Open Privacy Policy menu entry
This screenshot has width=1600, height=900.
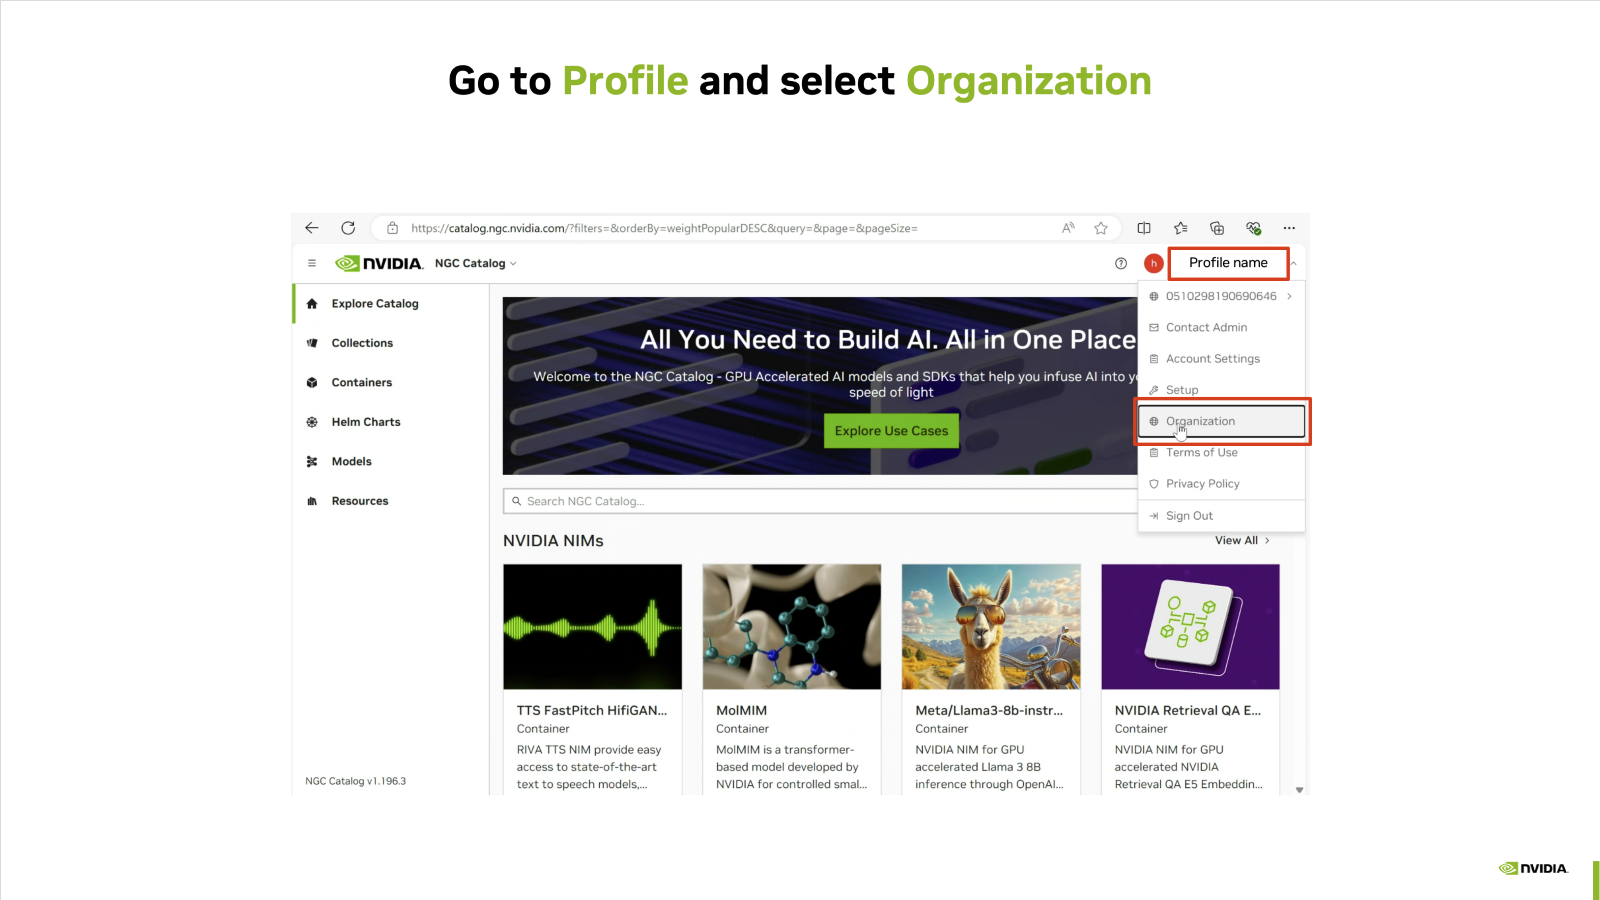(x=1221, y=483)
